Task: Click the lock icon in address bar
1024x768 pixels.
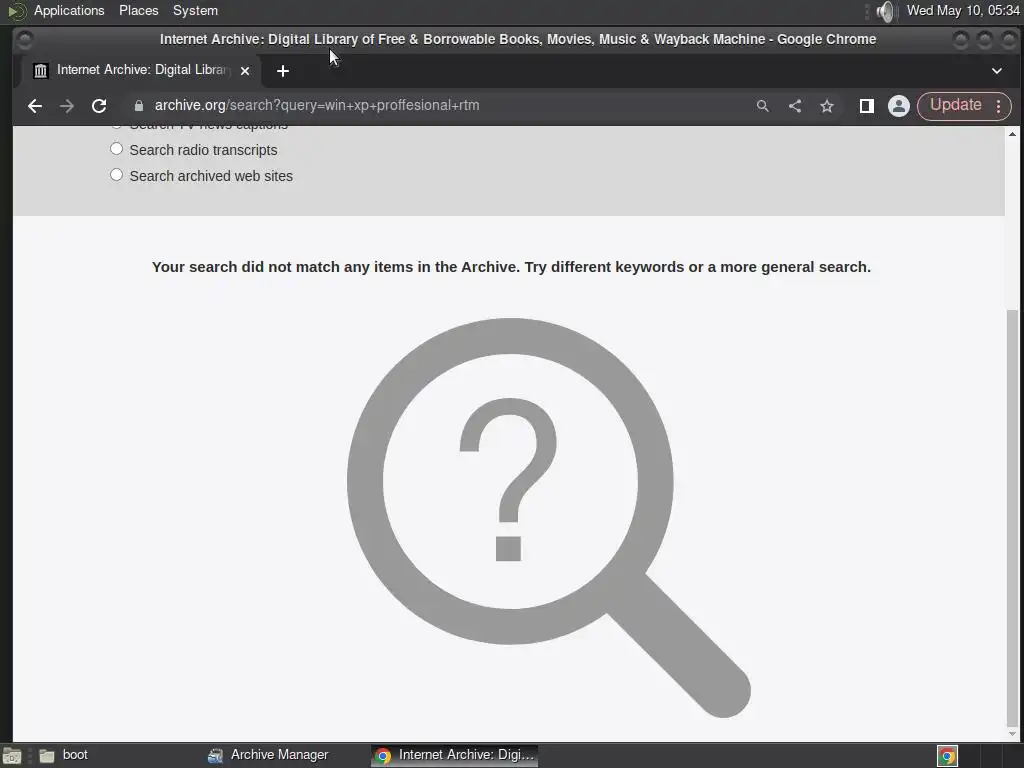Action: pos(138,106)
